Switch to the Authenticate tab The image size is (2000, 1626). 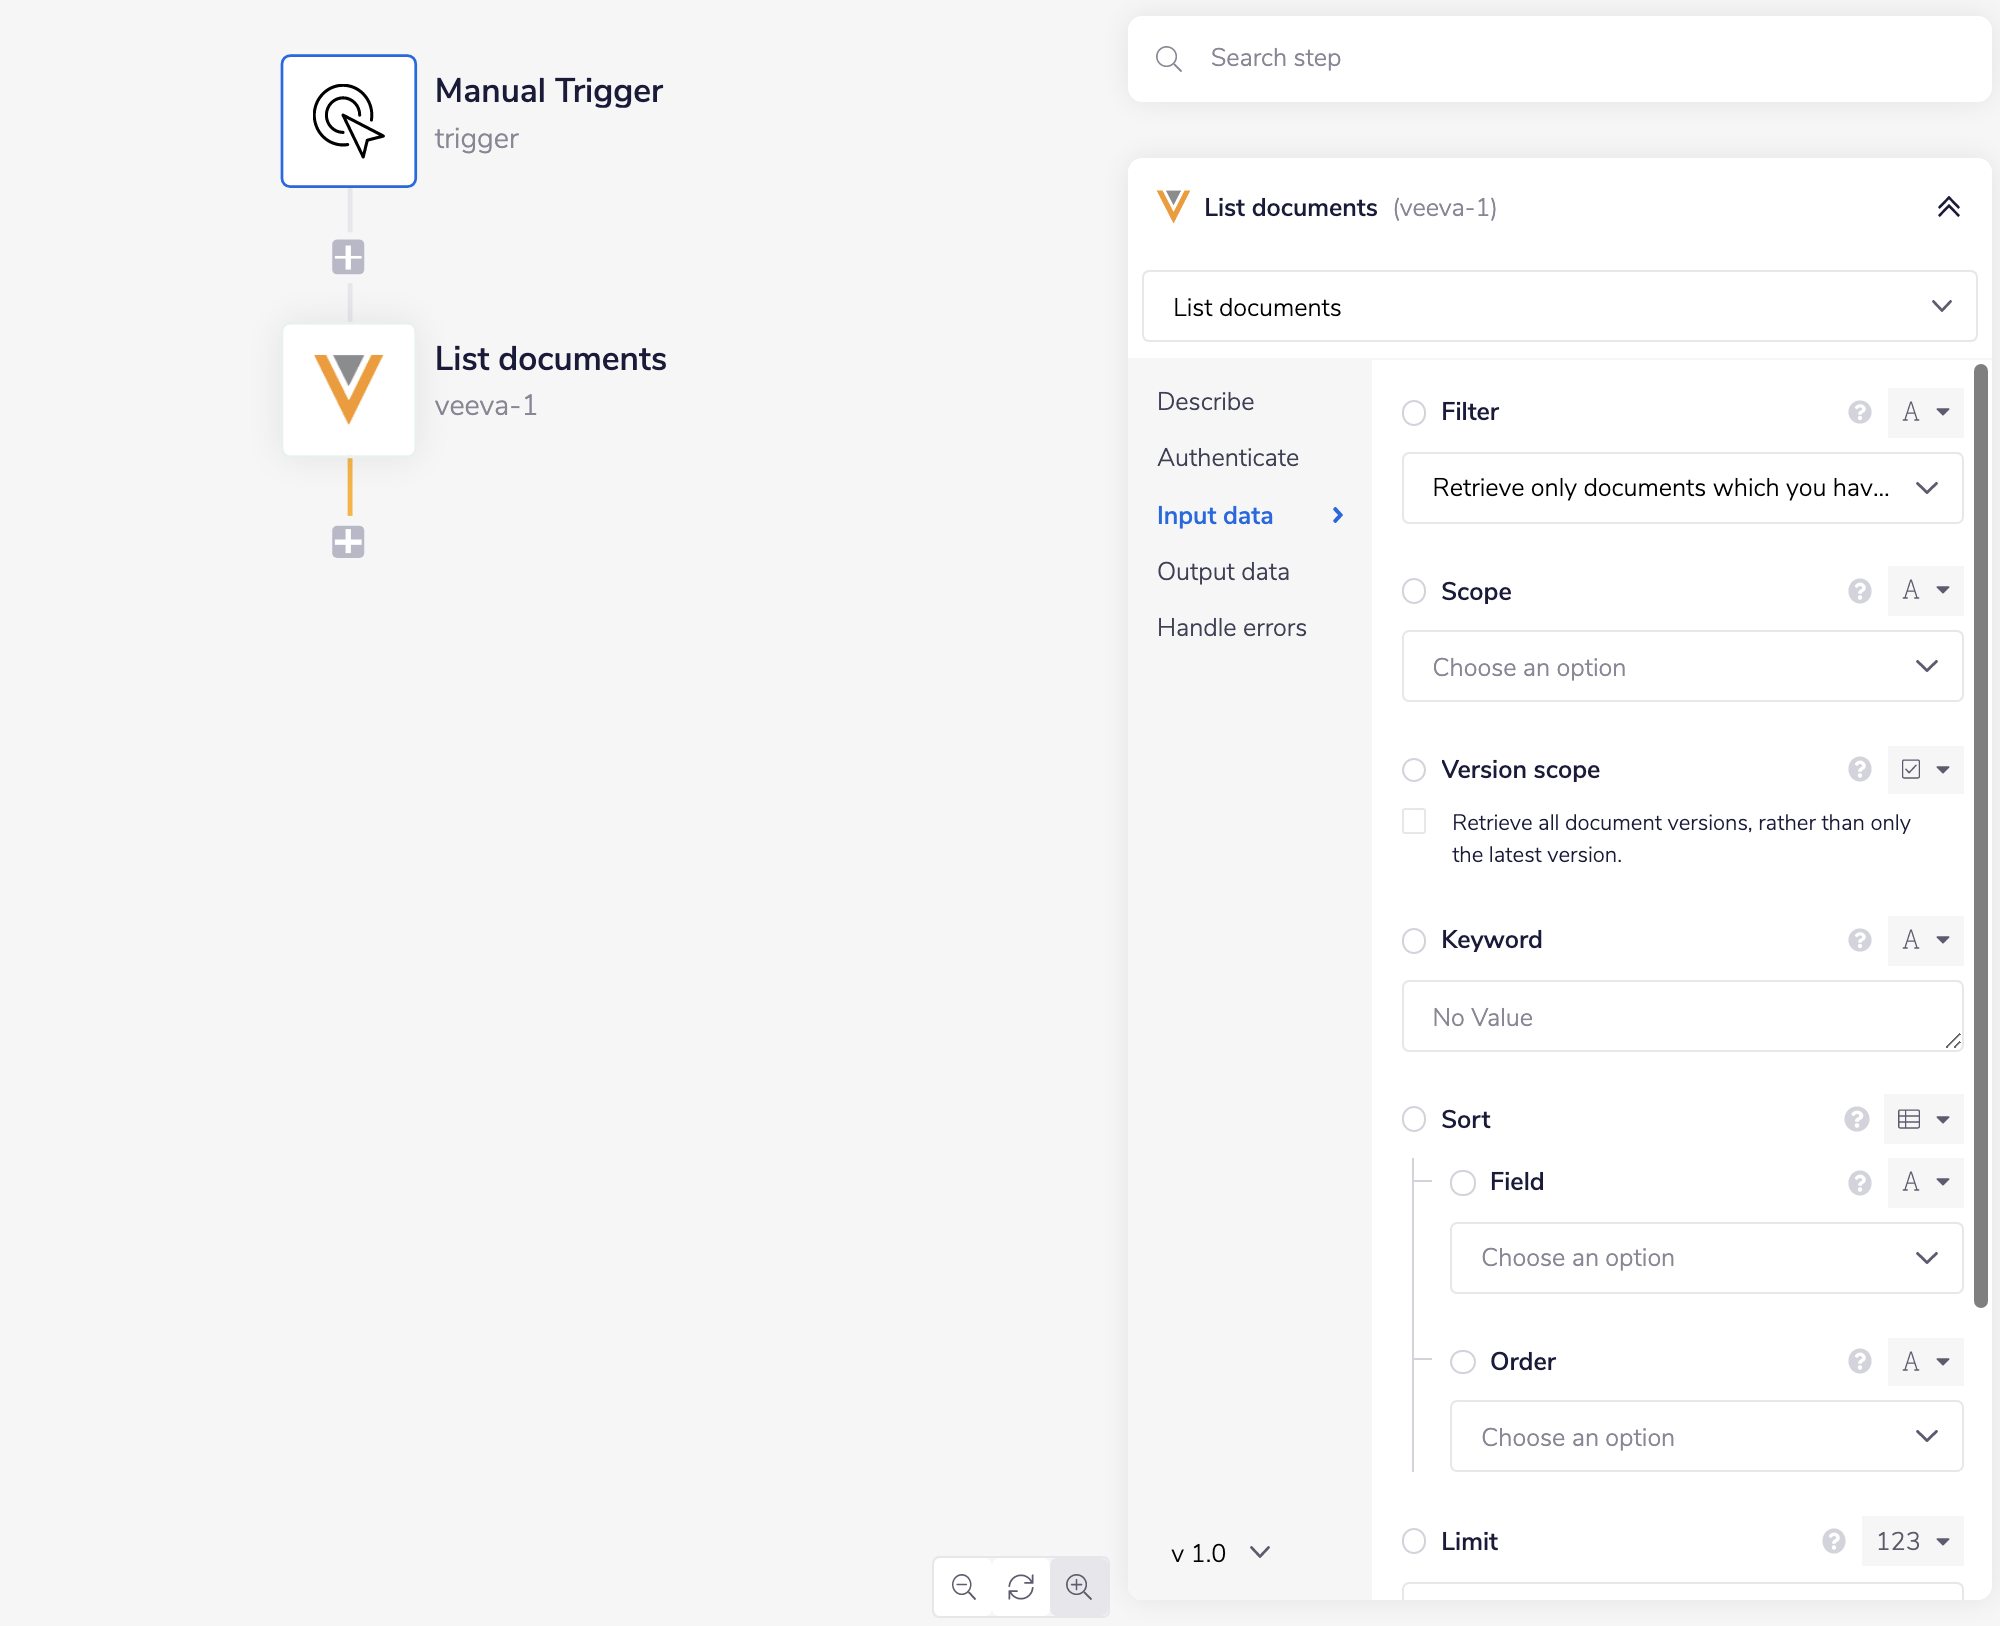coord(1227,458)
